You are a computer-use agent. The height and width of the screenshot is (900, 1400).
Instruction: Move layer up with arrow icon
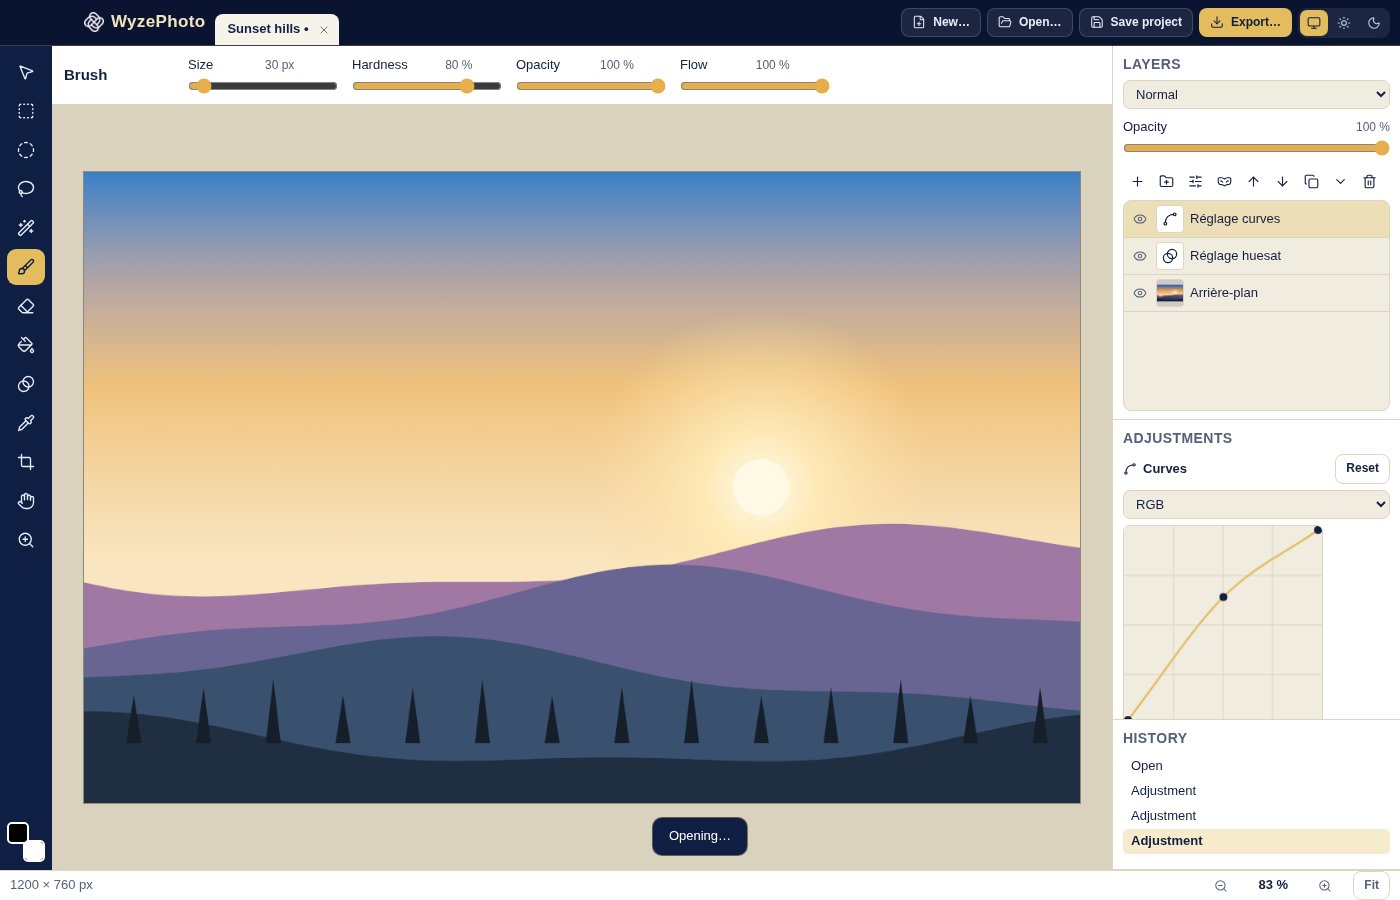pos(1253,181)
